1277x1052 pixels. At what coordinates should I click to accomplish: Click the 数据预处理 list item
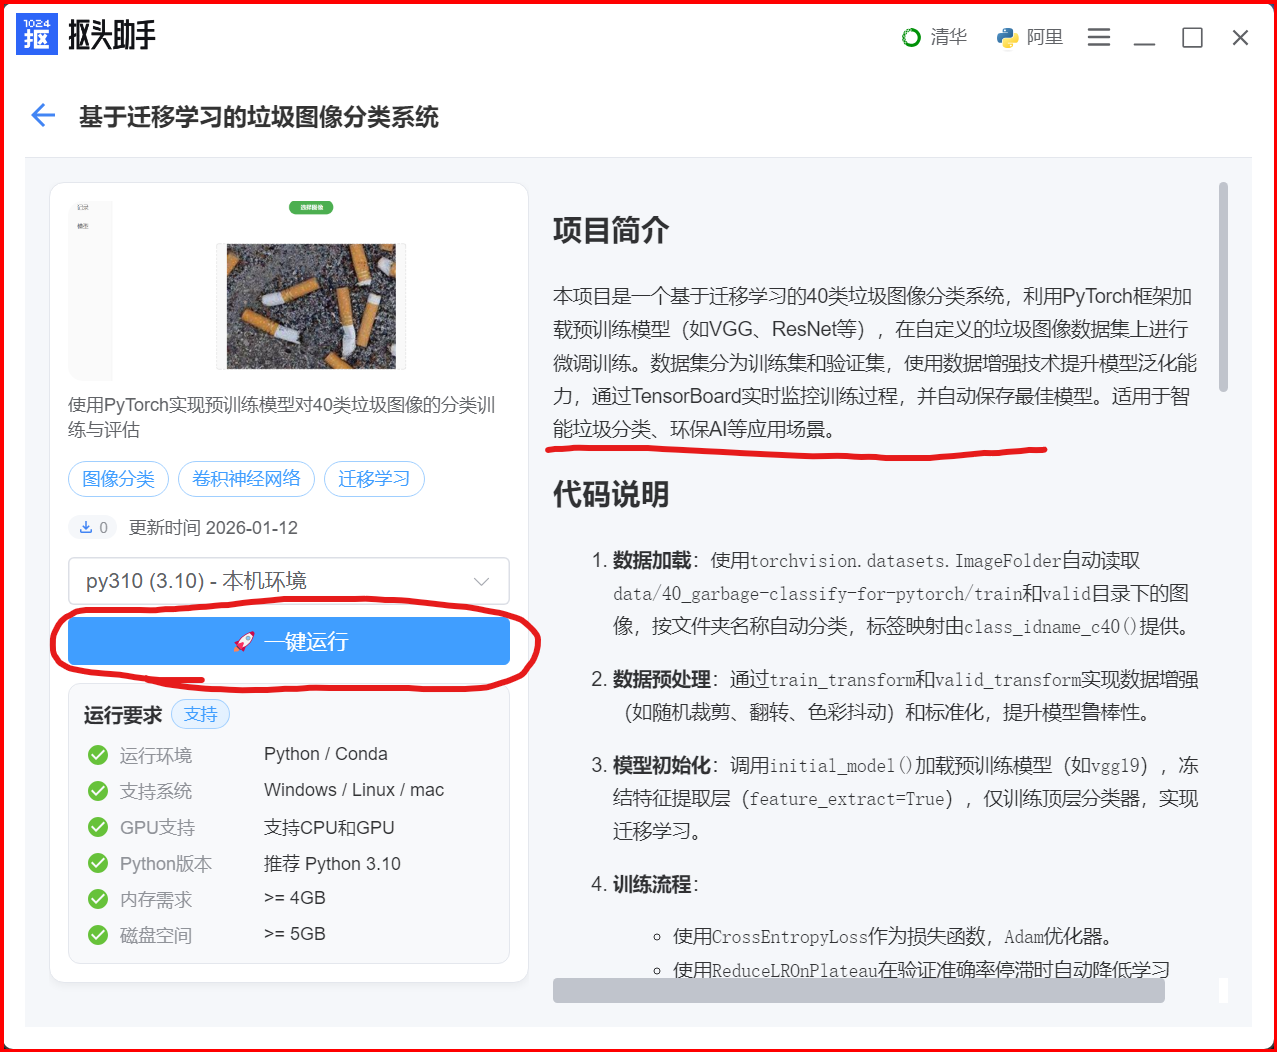point(905,696)
